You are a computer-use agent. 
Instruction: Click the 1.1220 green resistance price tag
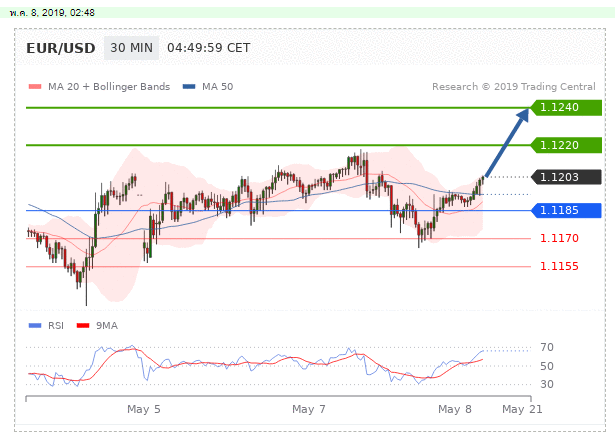567,145
